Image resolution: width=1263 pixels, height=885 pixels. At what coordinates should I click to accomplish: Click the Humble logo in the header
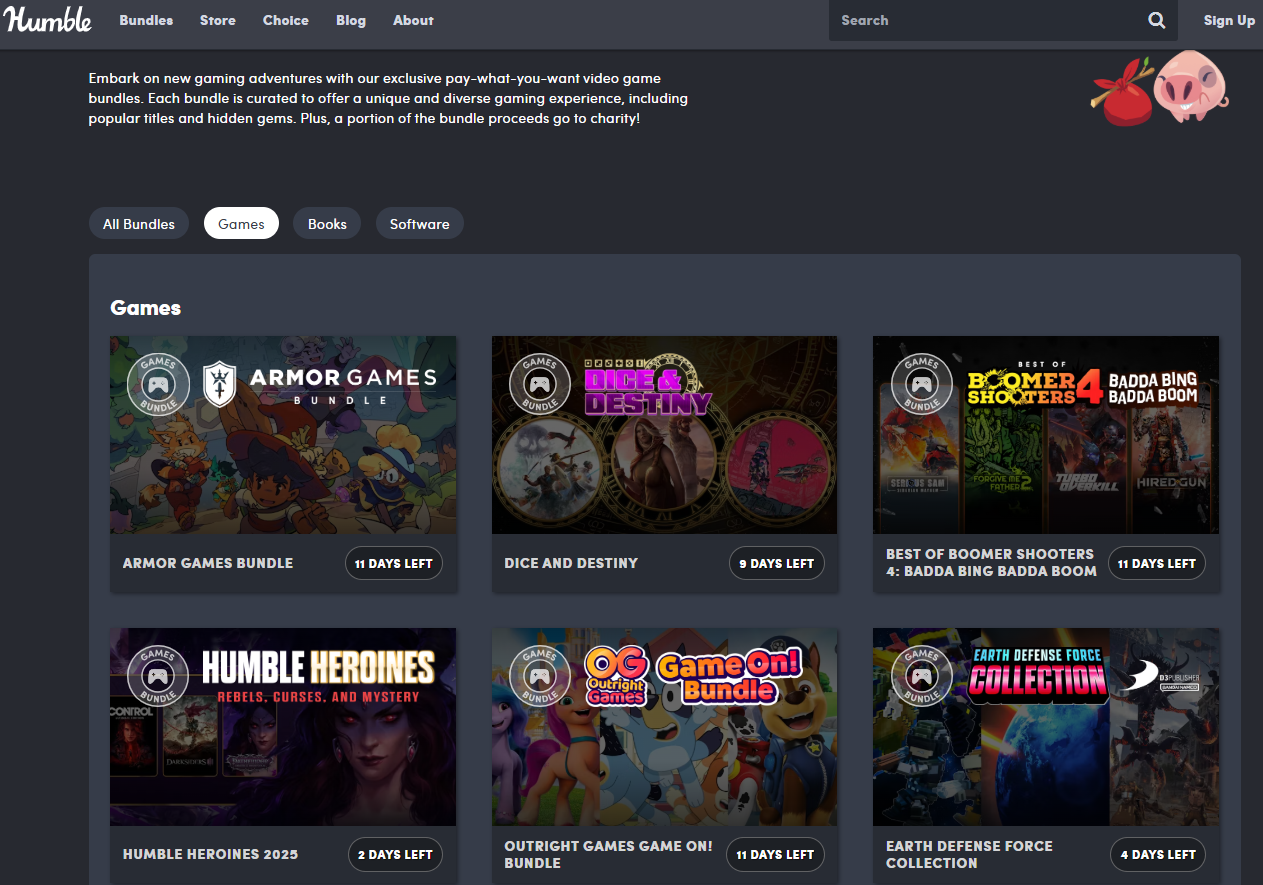pos(48,20)
